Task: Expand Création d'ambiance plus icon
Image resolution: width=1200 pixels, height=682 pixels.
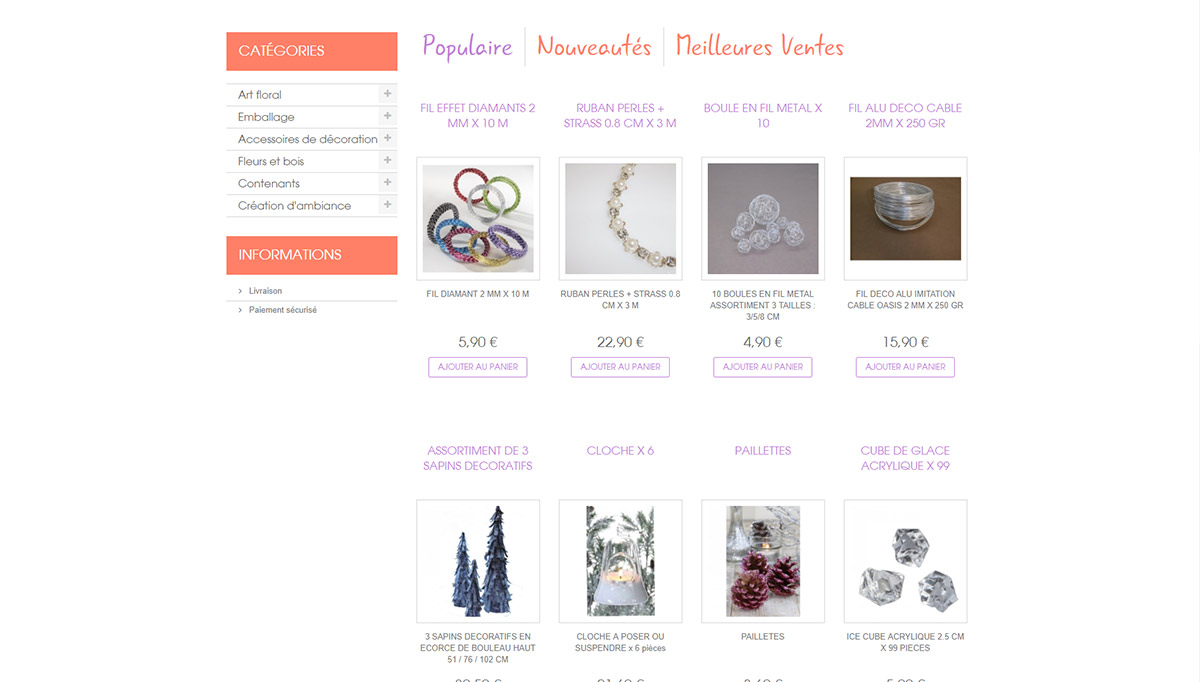Action: click(387, 205)
